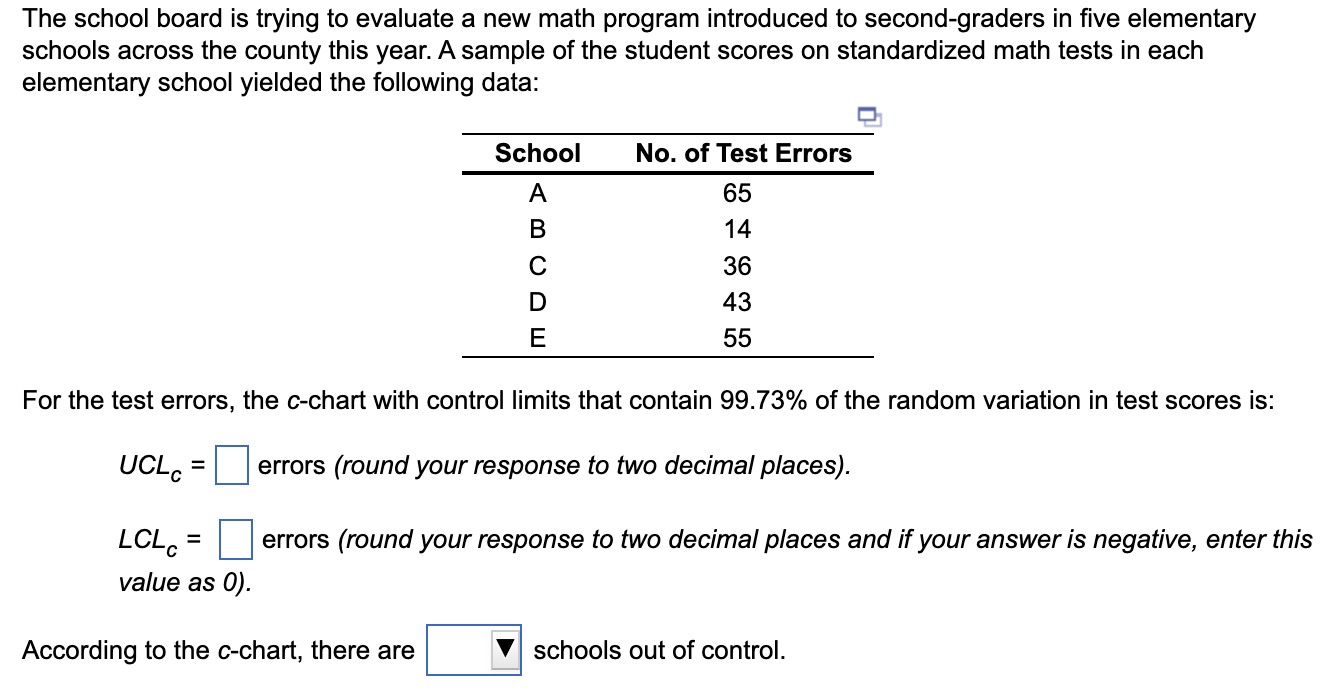
Task: Click the pop-out table icon above the data table
Action: [869, 118]
